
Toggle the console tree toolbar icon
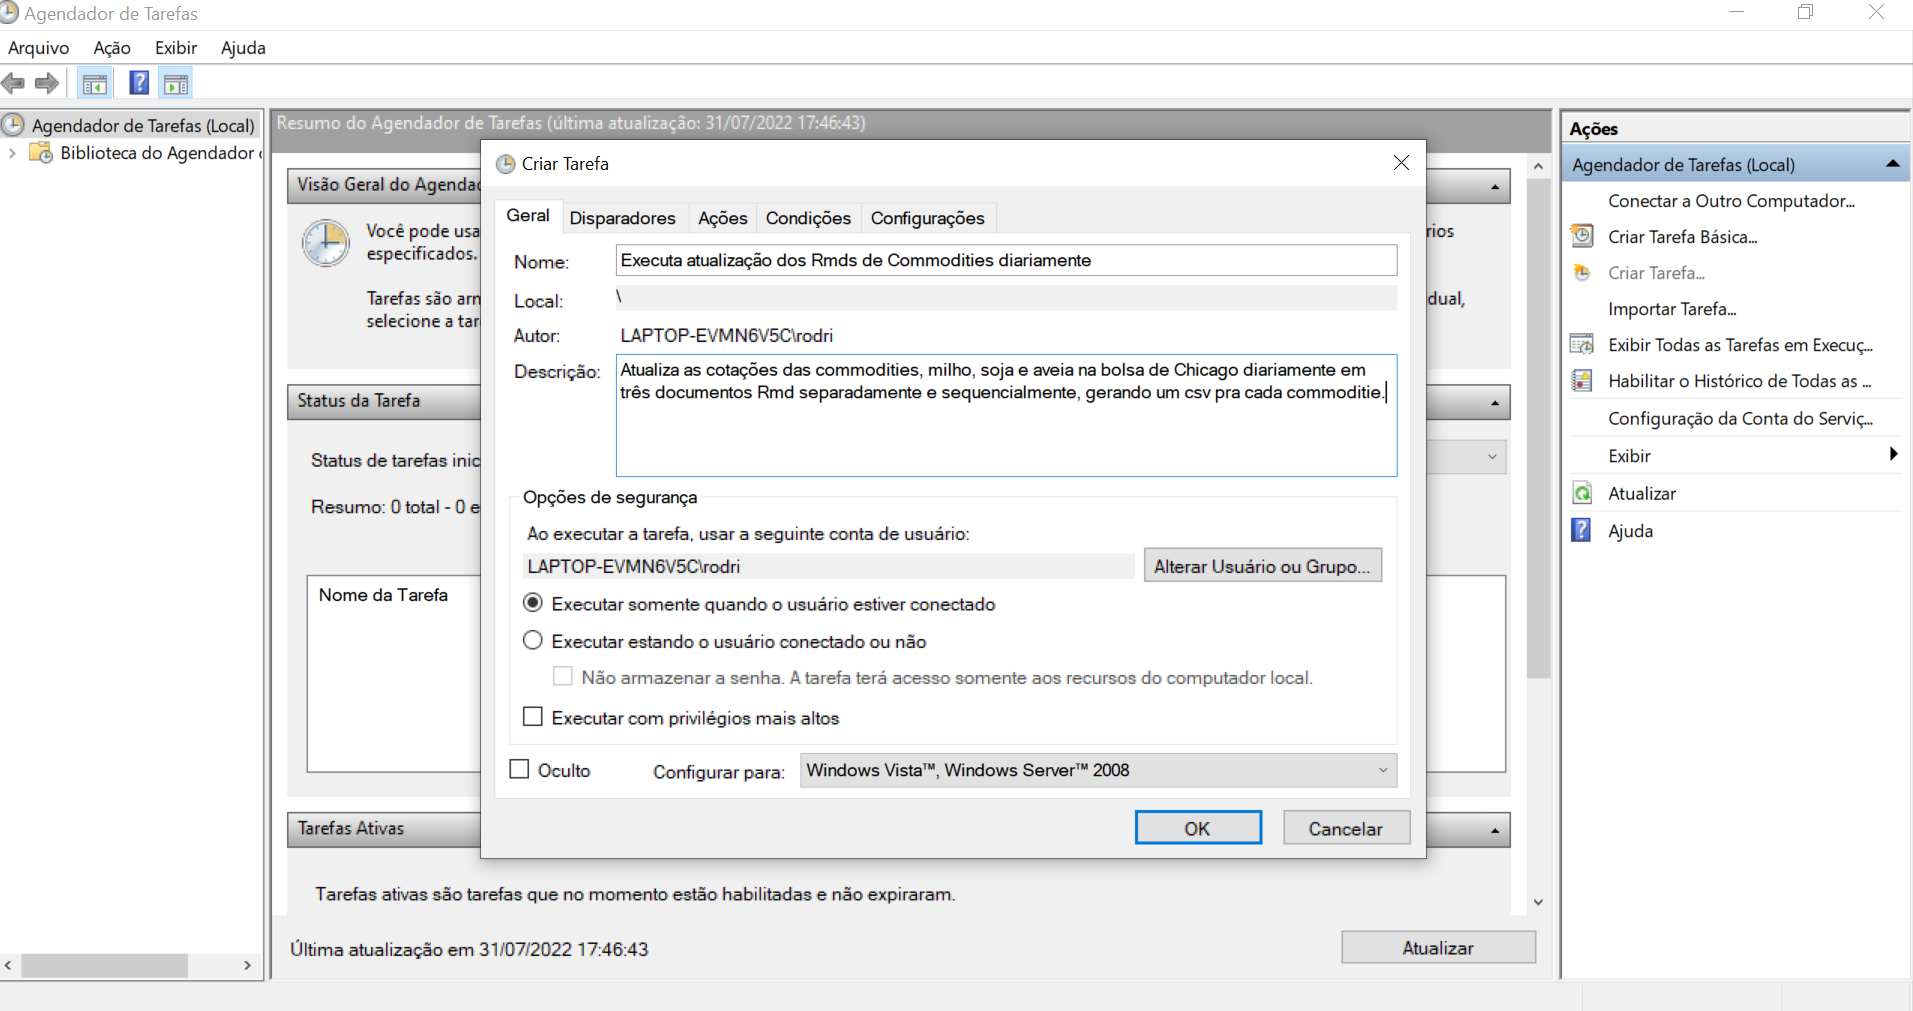tap(95, 84)
